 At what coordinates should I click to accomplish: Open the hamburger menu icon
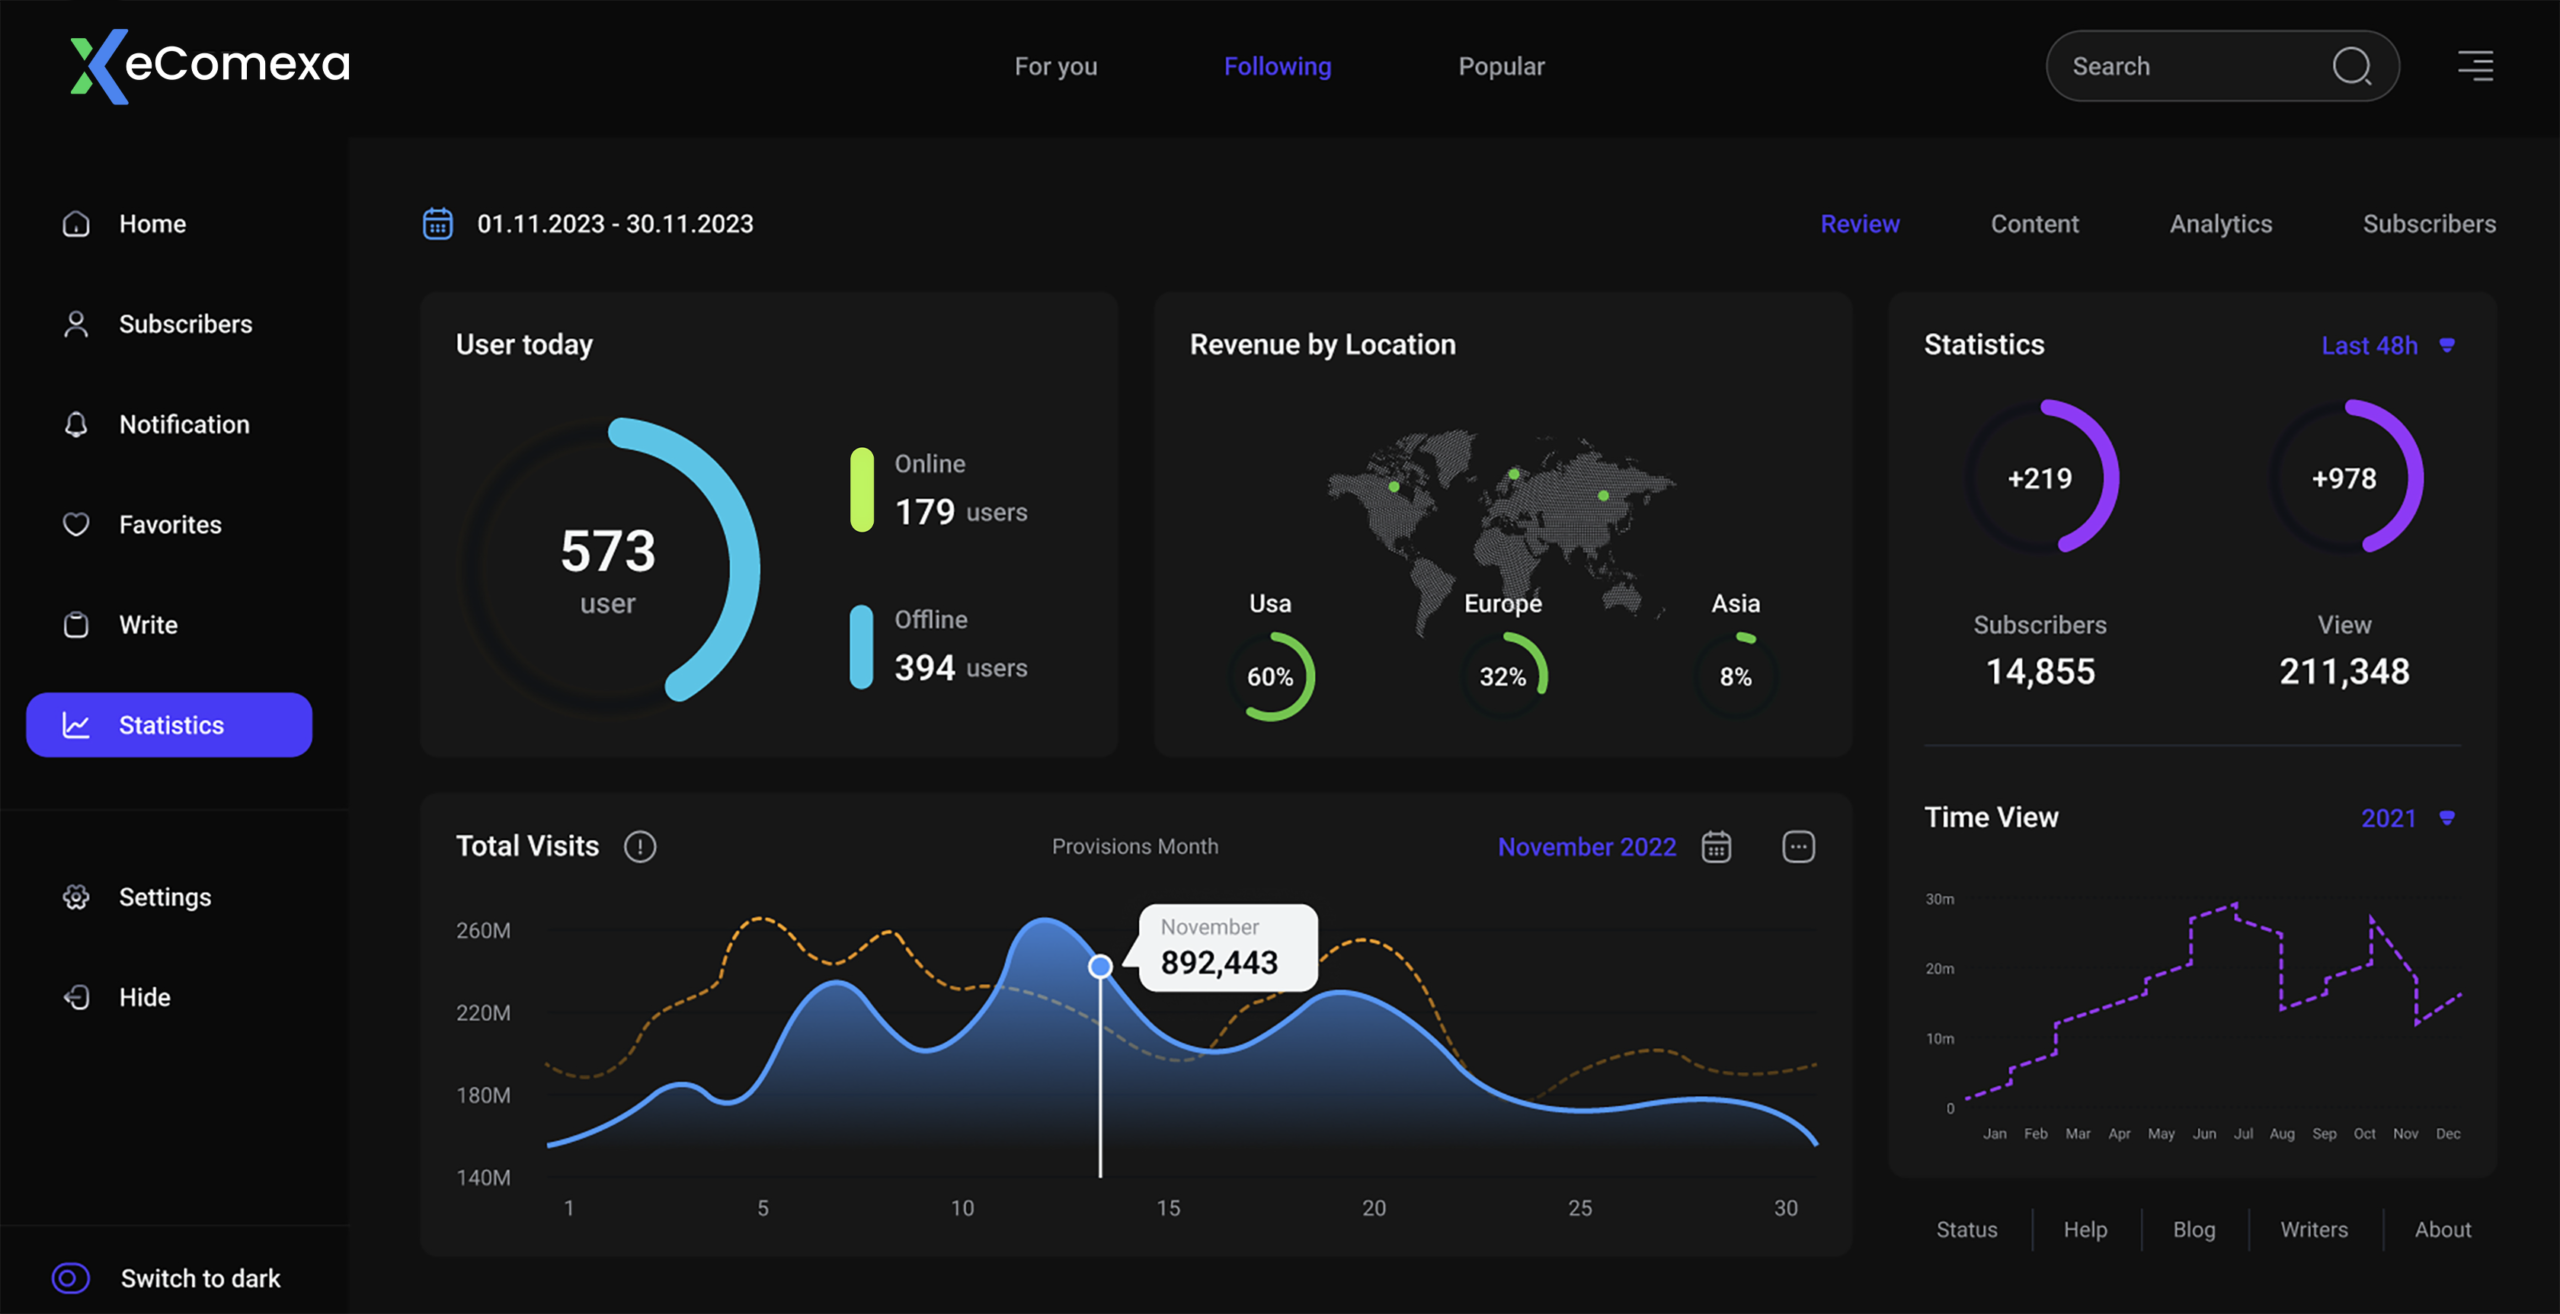click(x=2476, y=66)
